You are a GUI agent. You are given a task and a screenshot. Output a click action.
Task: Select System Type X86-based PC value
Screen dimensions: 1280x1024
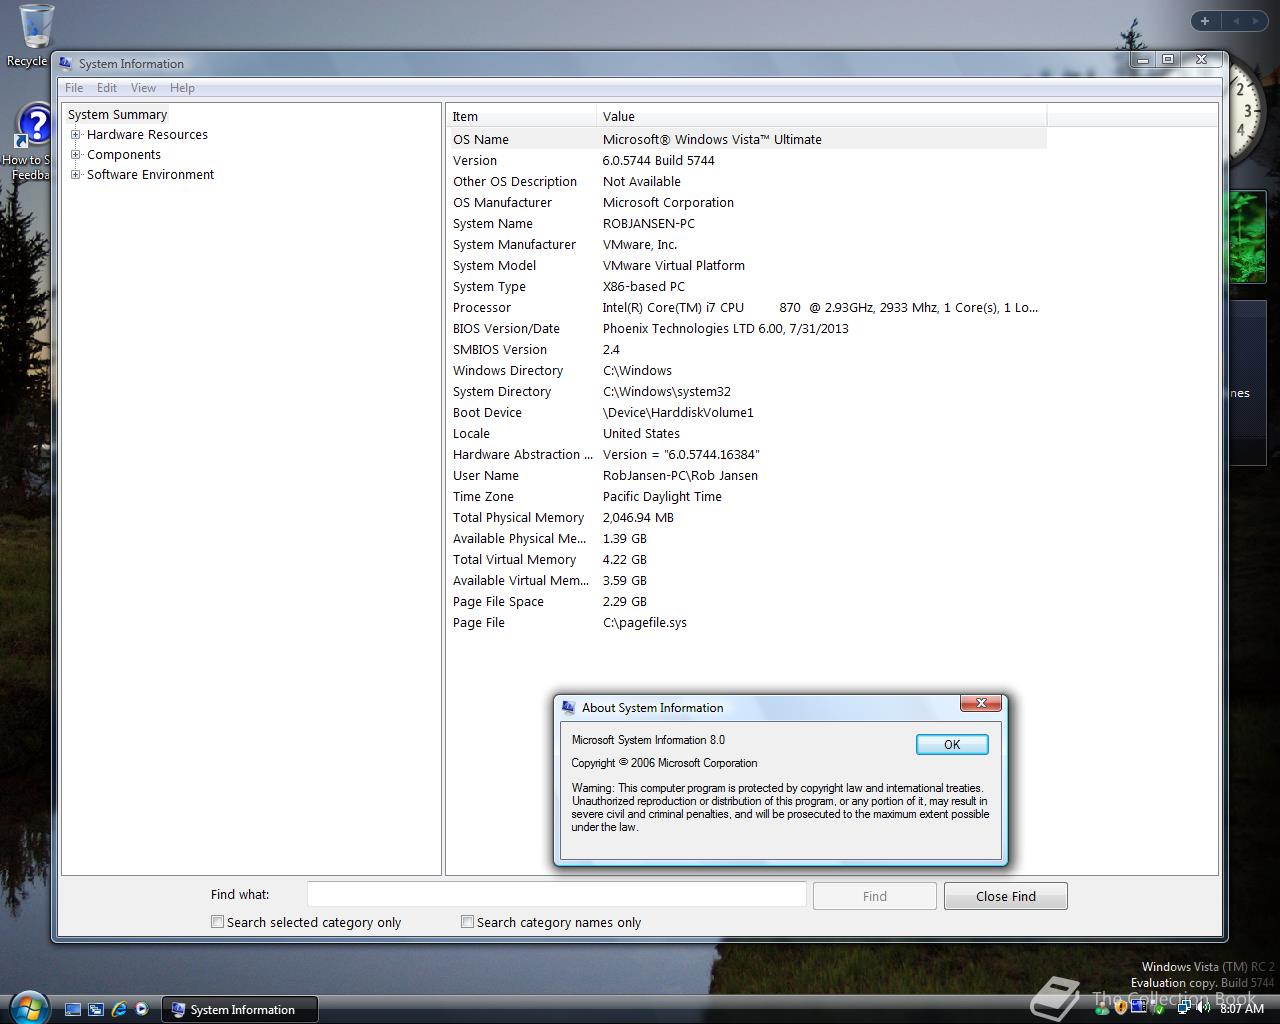pyautogui.click(x=644, y=286)
